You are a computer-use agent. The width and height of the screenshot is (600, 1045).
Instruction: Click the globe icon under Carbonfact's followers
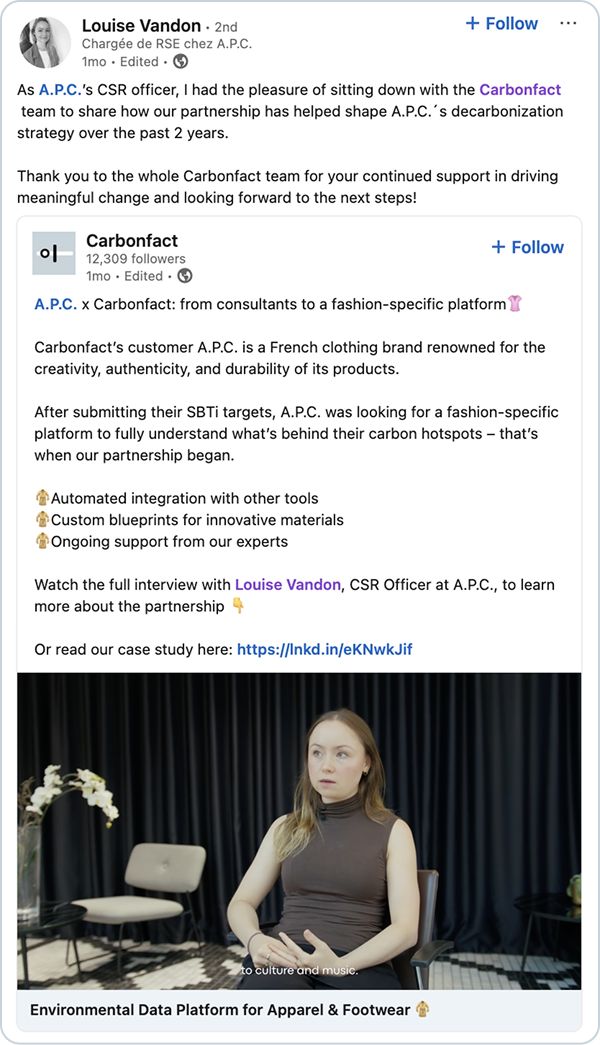[184, 276]
